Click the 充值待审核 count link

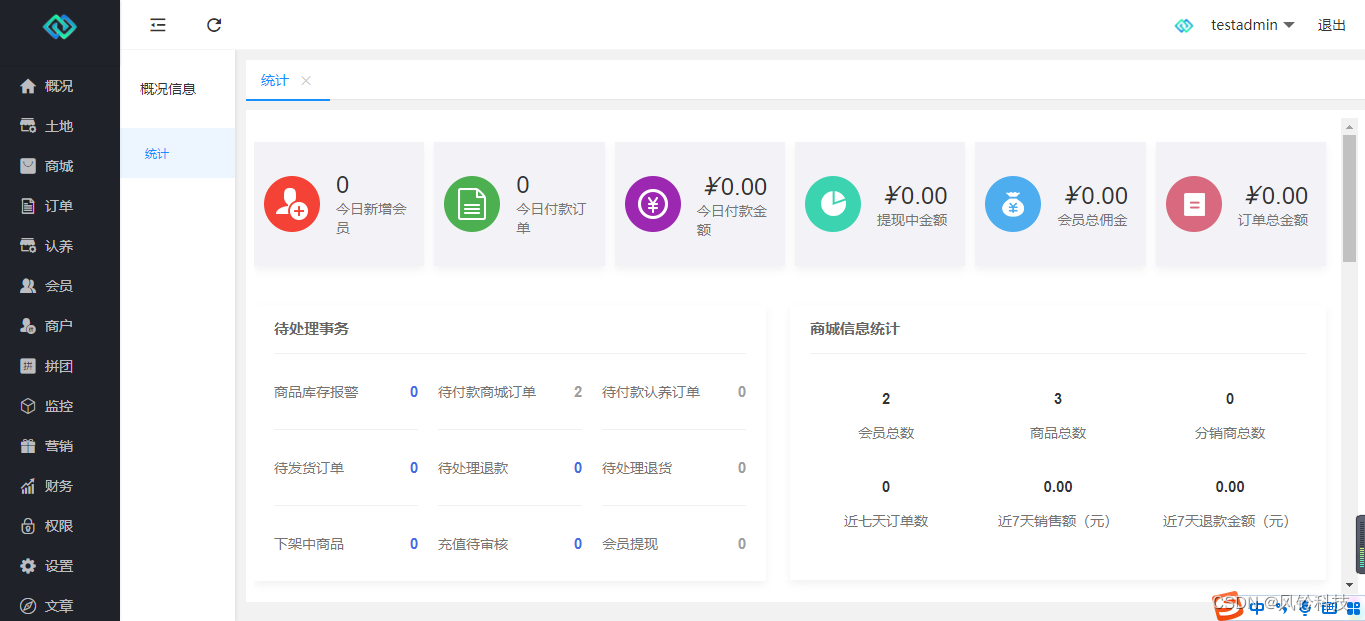tap(578, 544)
